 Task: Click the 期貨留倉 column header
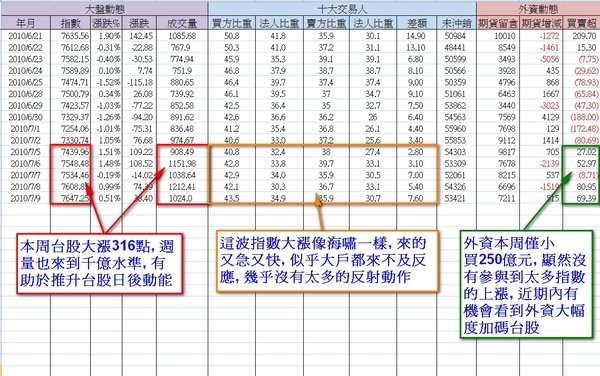[498, 23]
